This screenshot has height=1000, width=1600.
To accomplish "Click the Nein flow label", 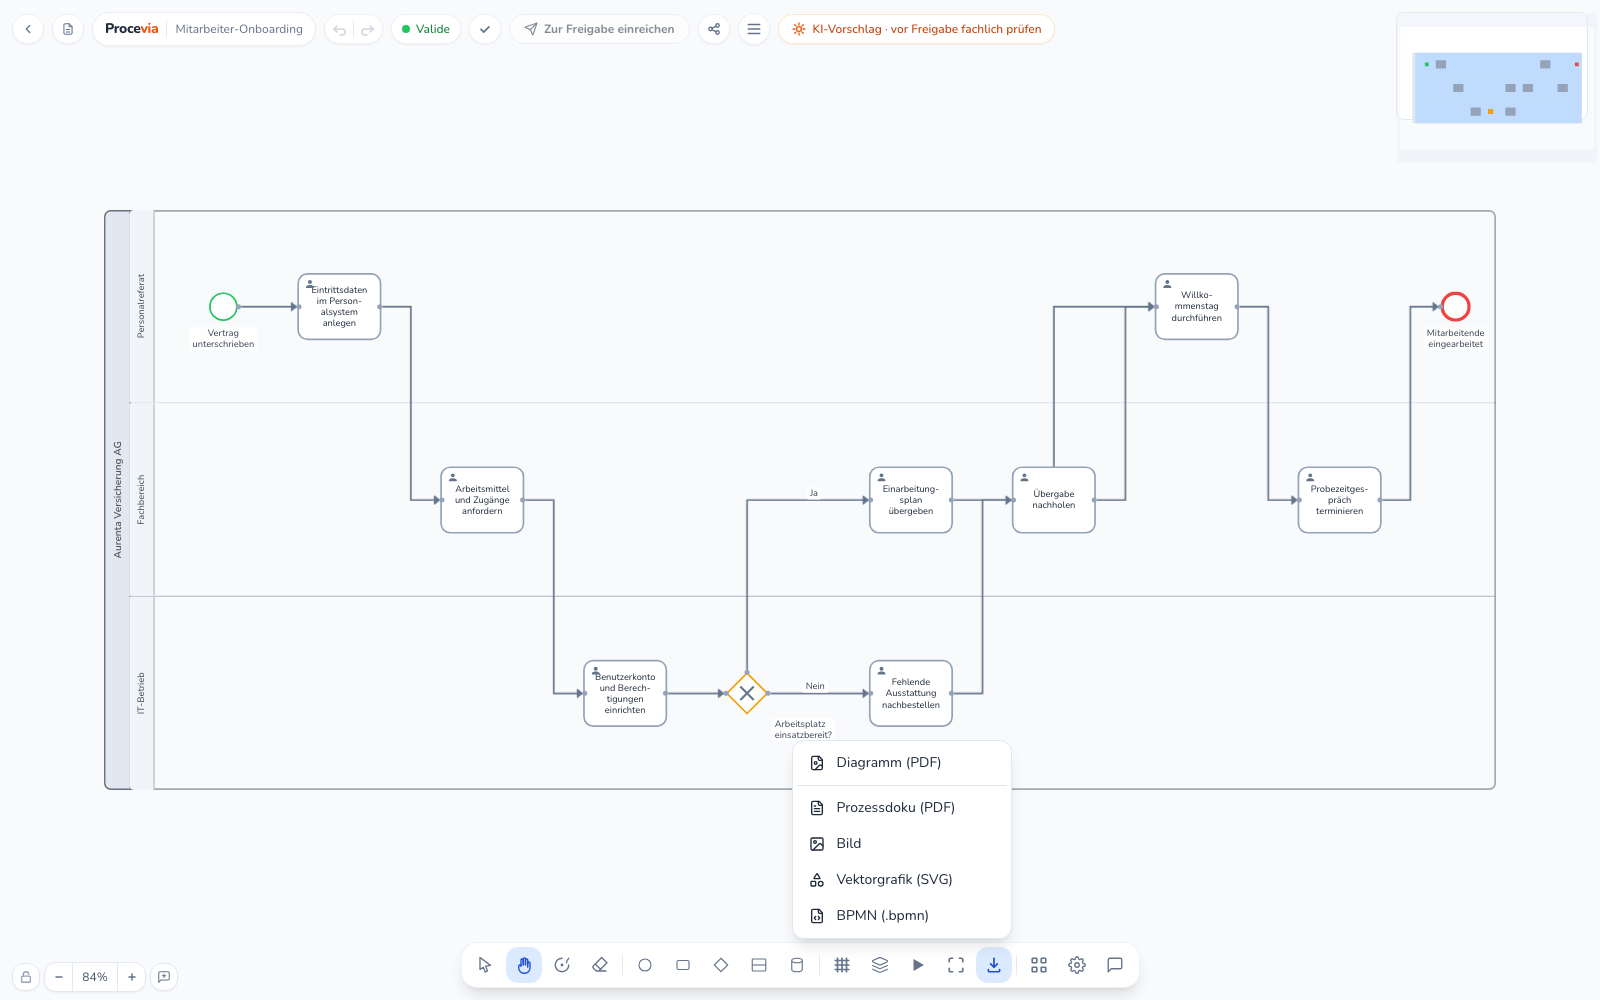I will [x=815, y=686].
